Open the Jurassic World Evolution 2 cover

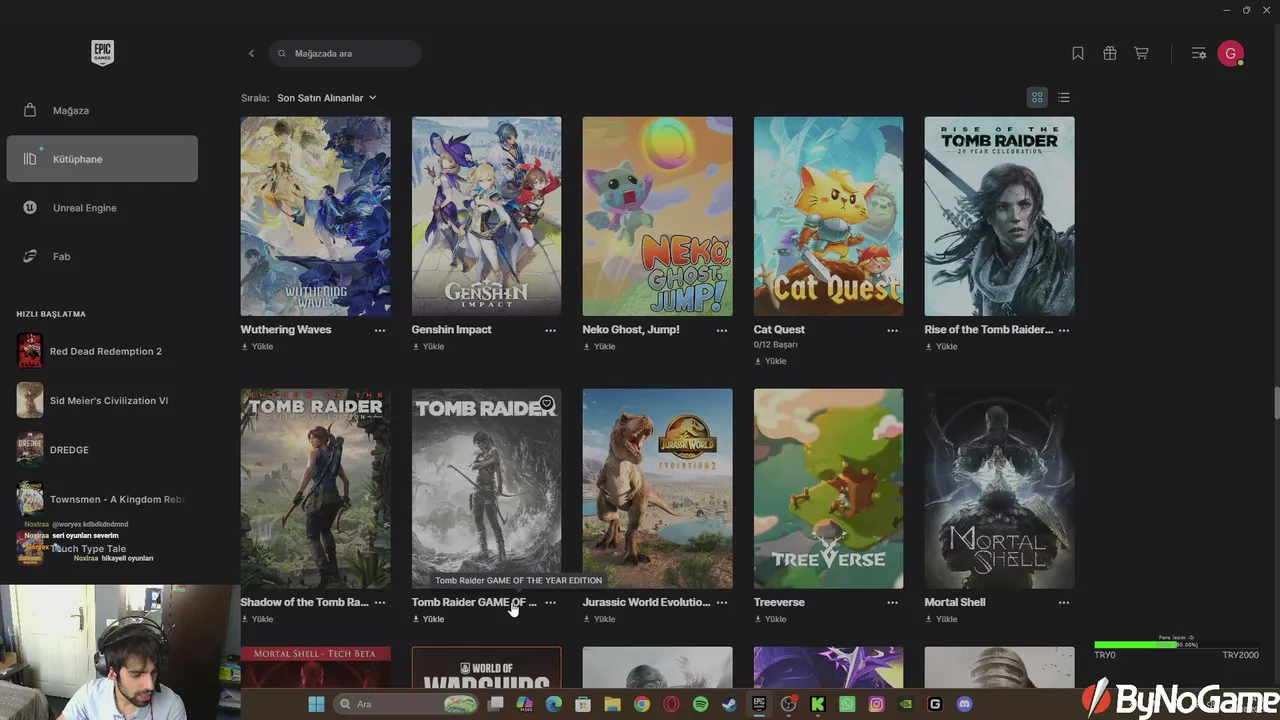pos(657,489)
